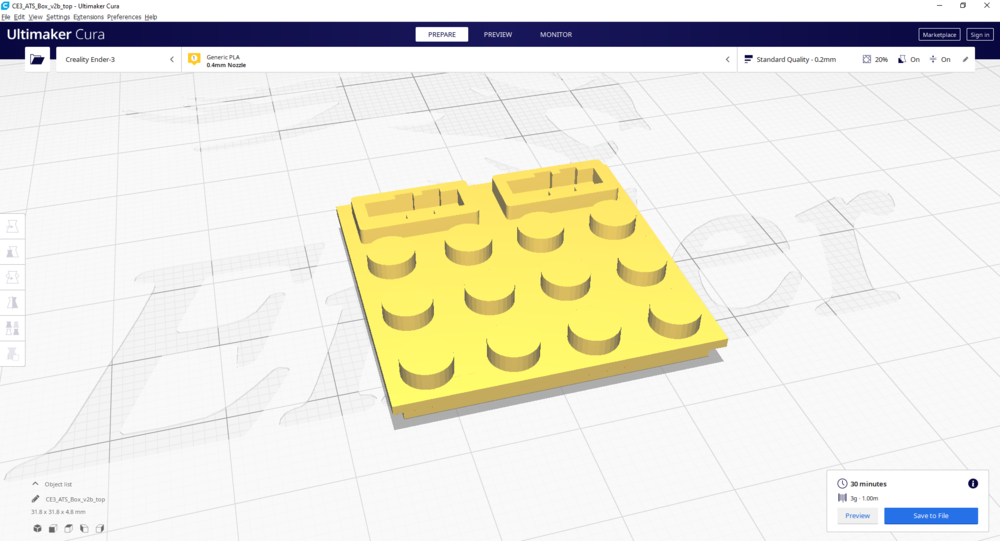
Task: Click the 3g - 1.00m material usage text
Action: (864, 498)
